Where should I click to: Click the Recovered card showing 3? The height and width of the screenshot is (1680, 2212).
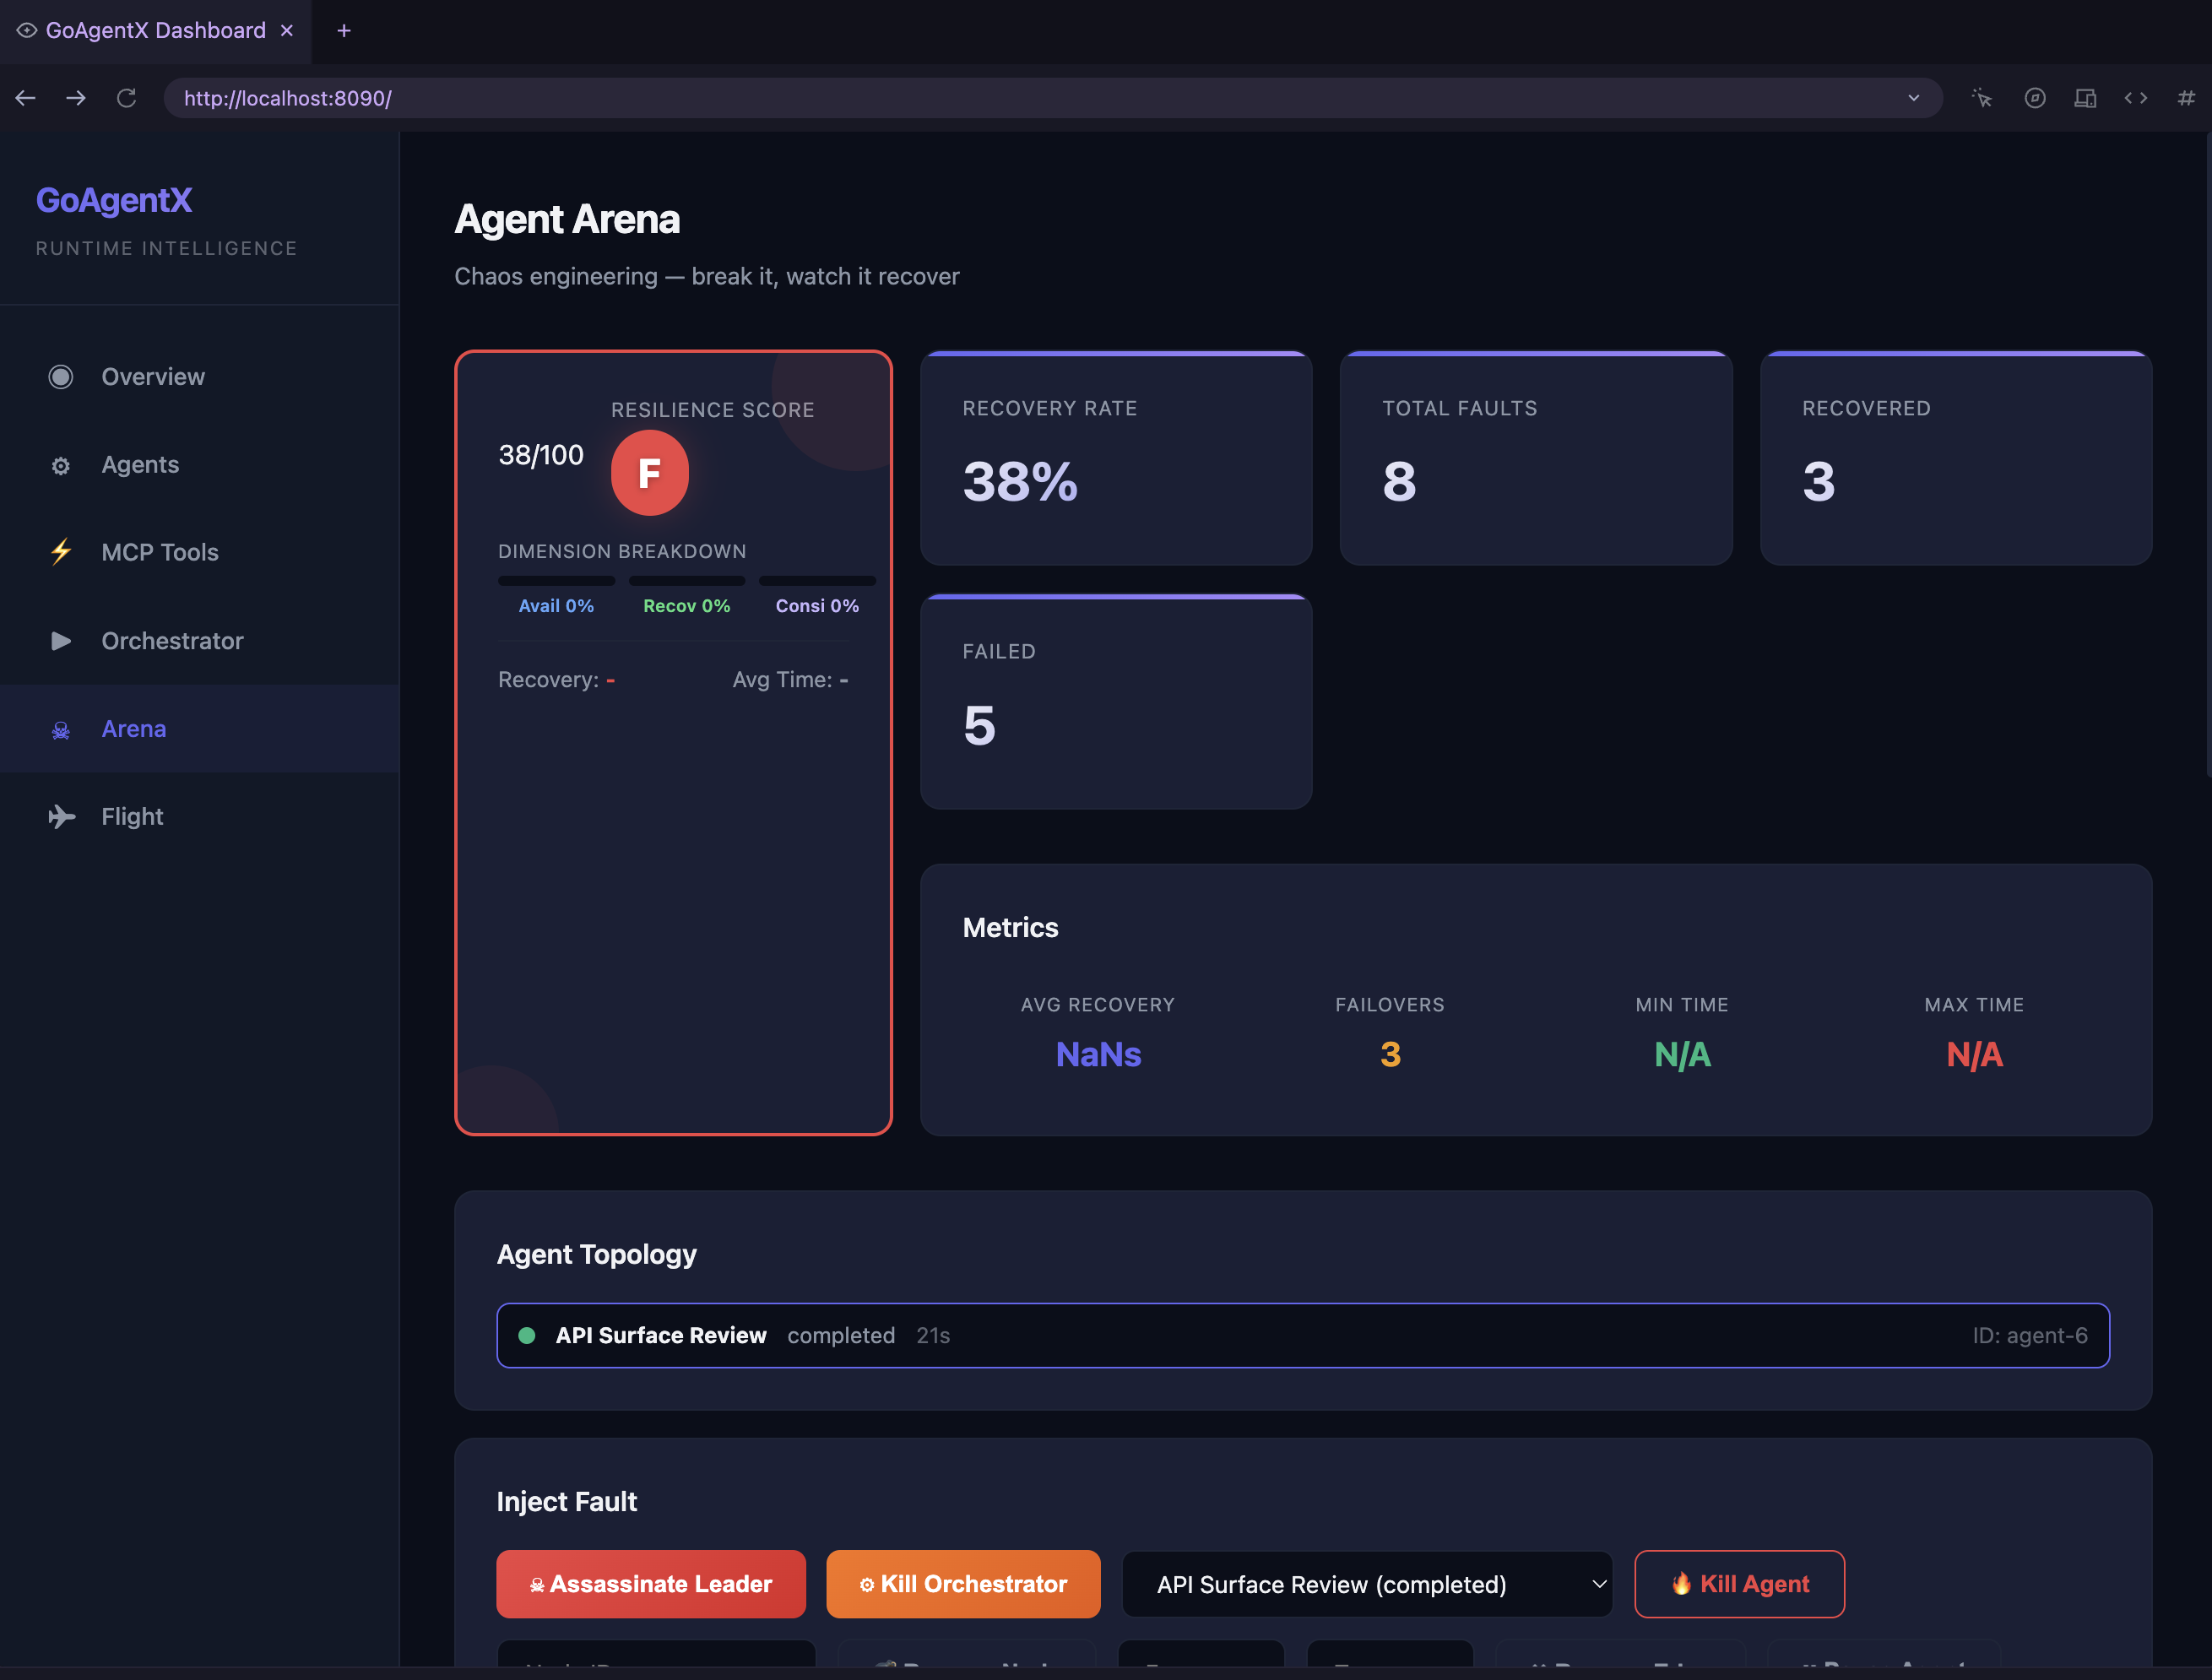(1956, 458)
